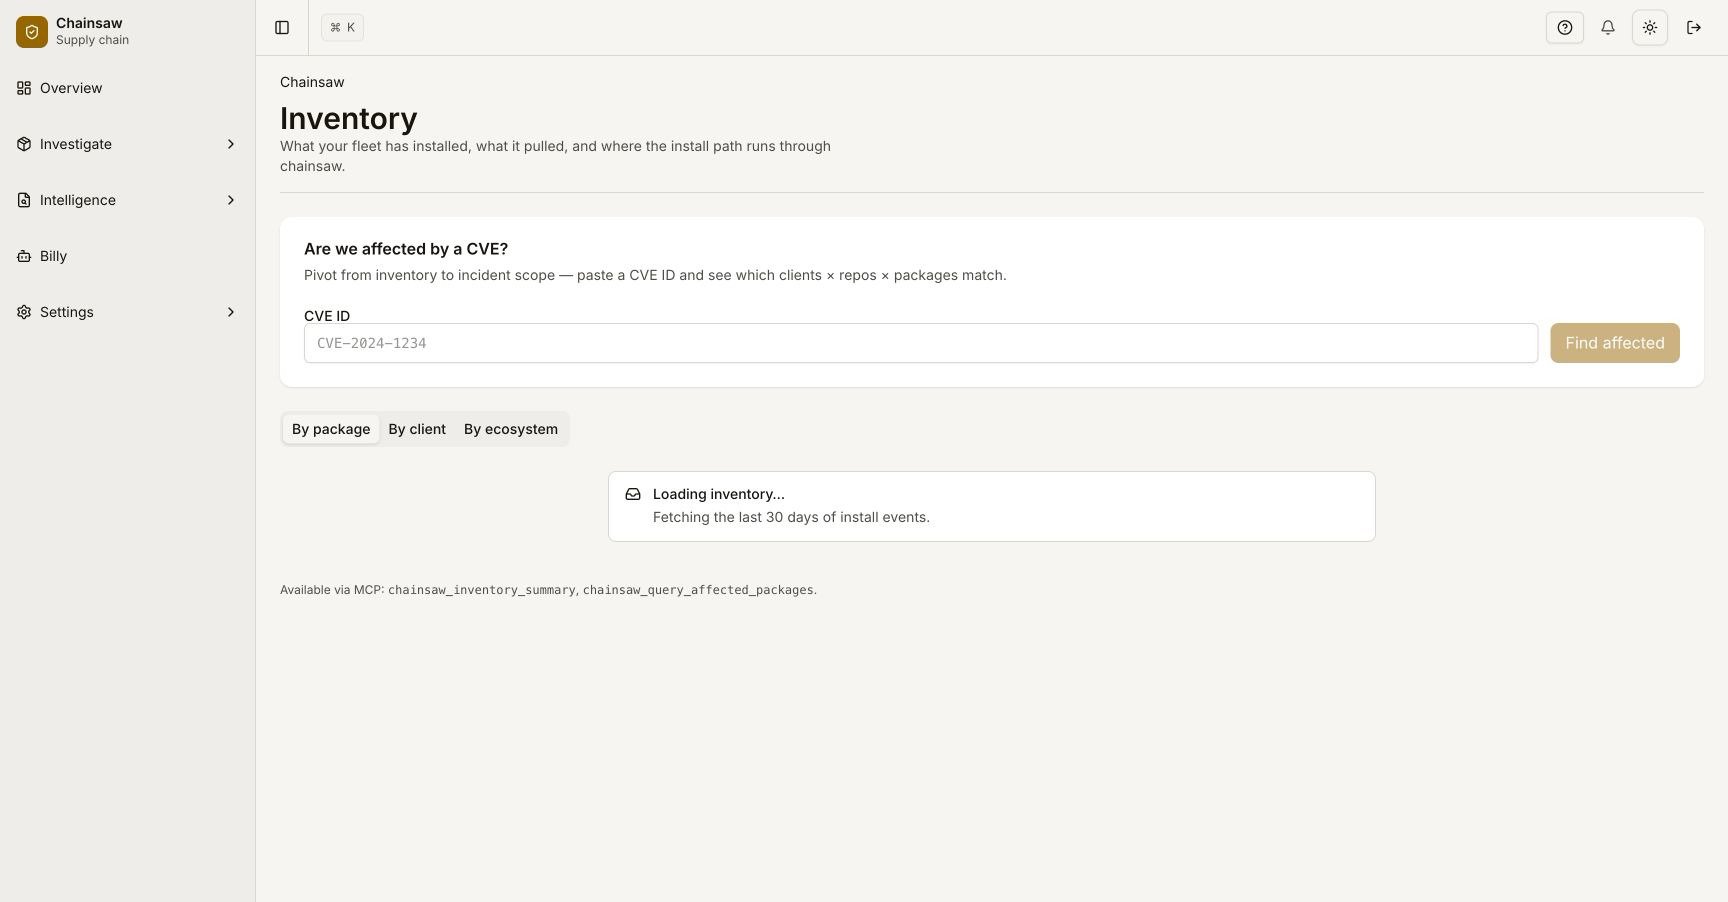Viewport: 1728px width, 902px height.
Task: Open notifications bell
Action: click(x=1608, y=28)
